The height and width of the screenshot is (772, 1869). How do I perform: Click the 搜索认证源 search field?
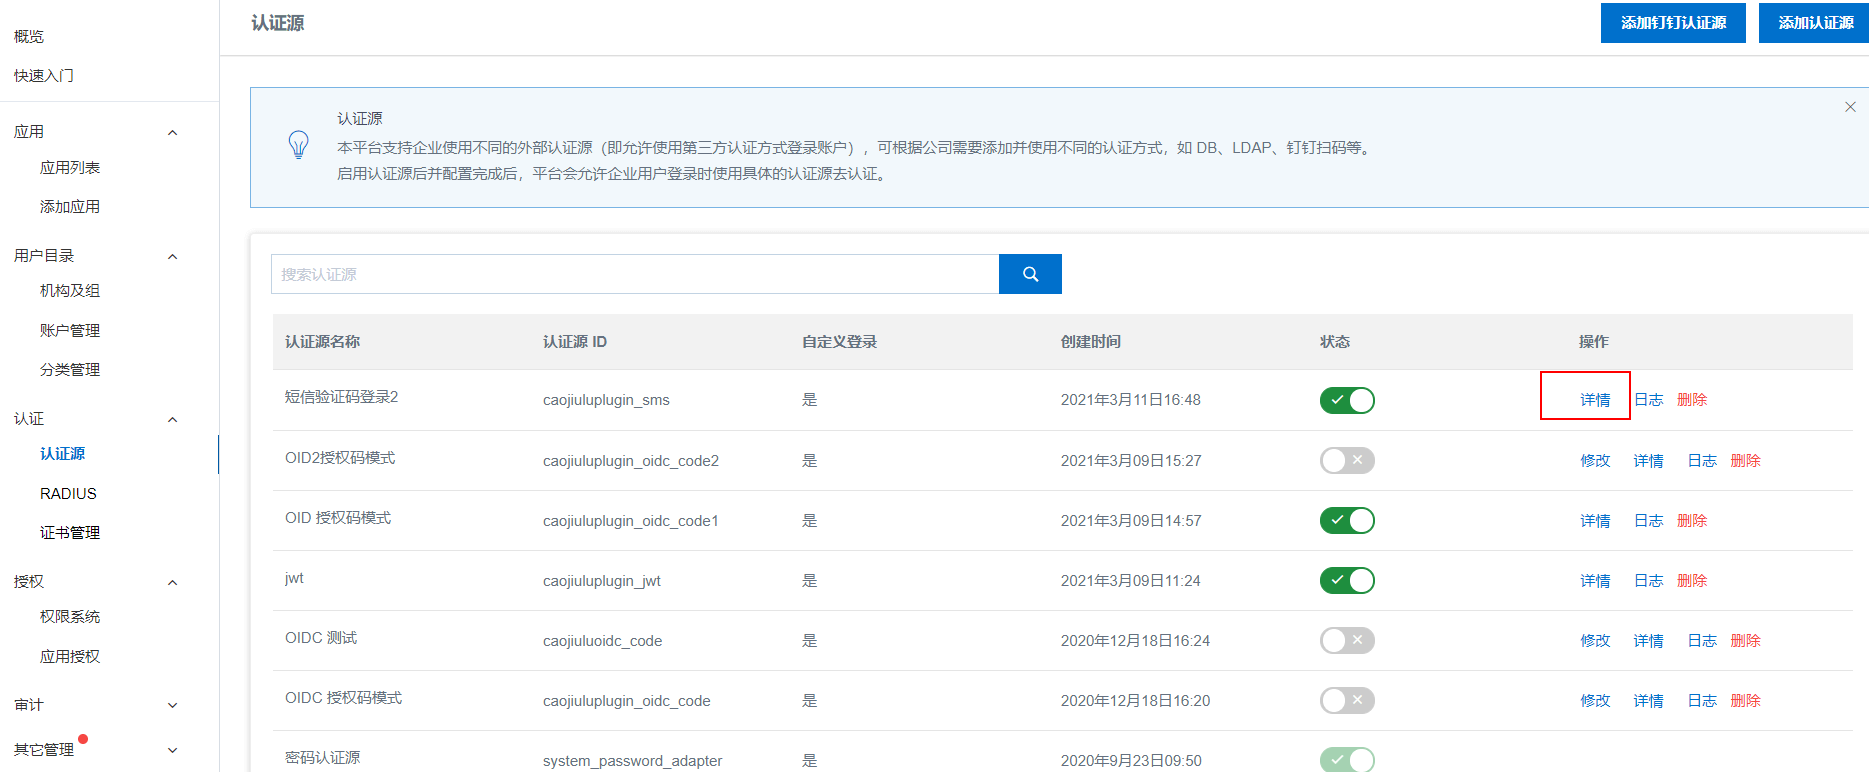point(634,274)
